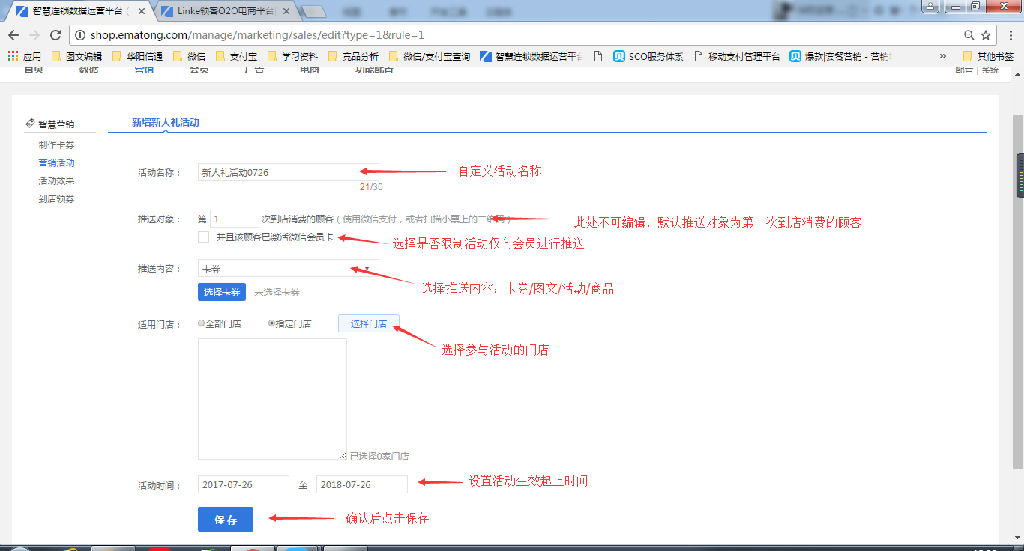Open the 智慧连锁数据运营平台 bookmark
1024x551 pixels.
pos(532,57)
